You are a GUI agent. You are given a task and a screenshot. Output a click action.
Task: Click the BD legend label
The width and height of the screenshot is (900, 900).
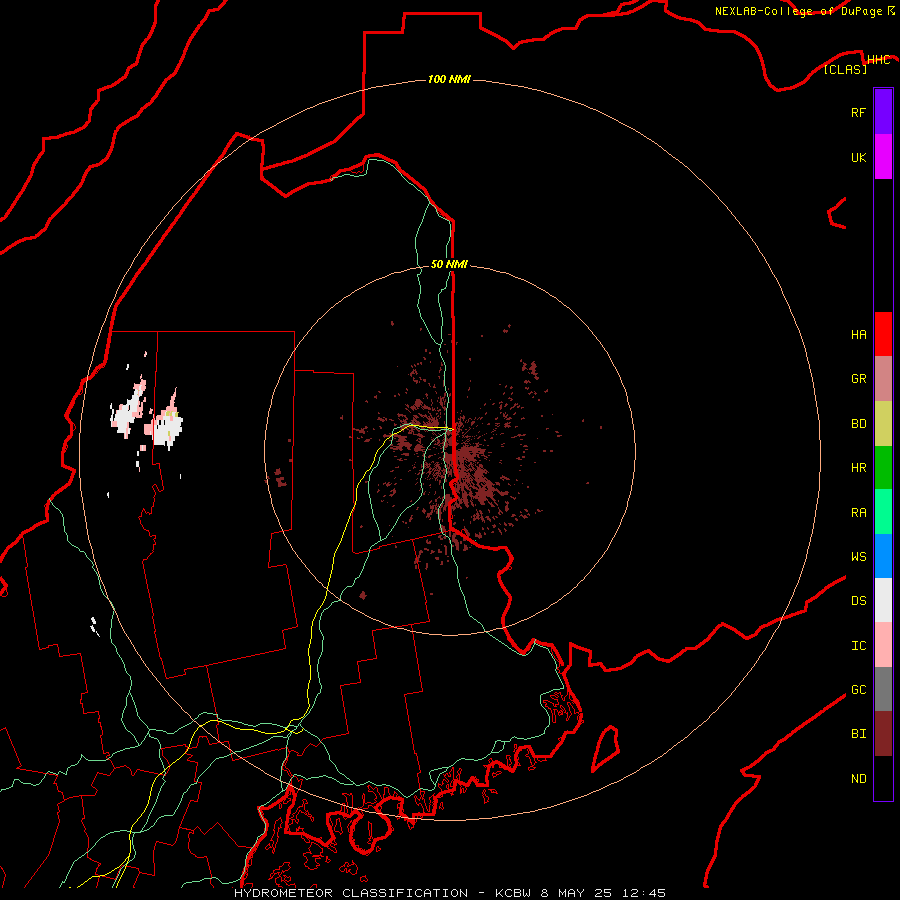(x=858, y=424)
